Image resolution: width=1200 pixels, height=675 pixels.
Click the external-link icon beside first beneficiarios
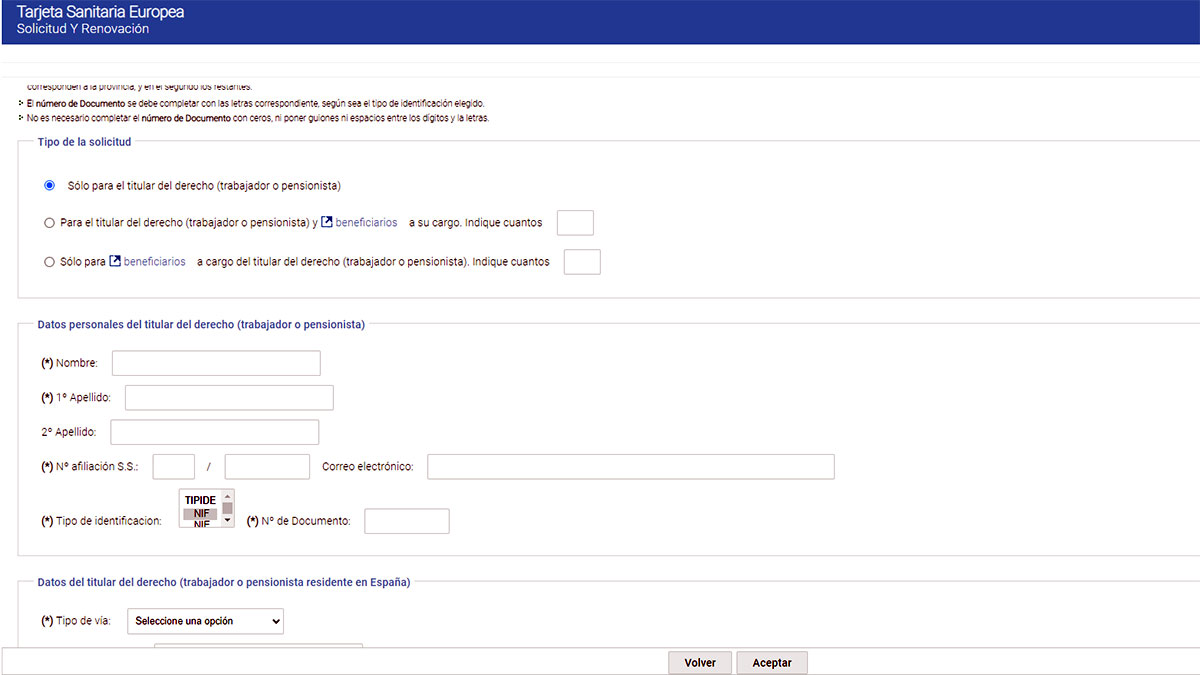pyautogui.click(x=327, y=222)
